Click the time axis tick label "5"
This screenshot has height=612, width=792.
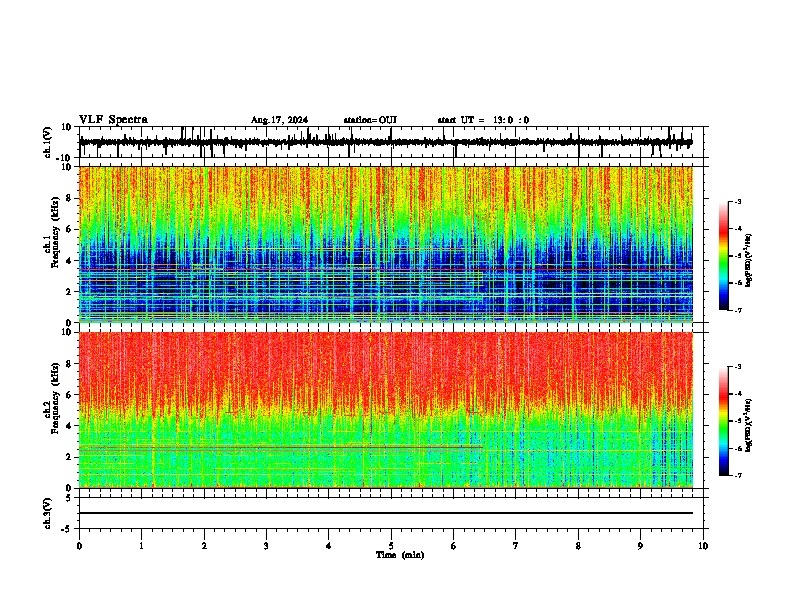point(391,546)
